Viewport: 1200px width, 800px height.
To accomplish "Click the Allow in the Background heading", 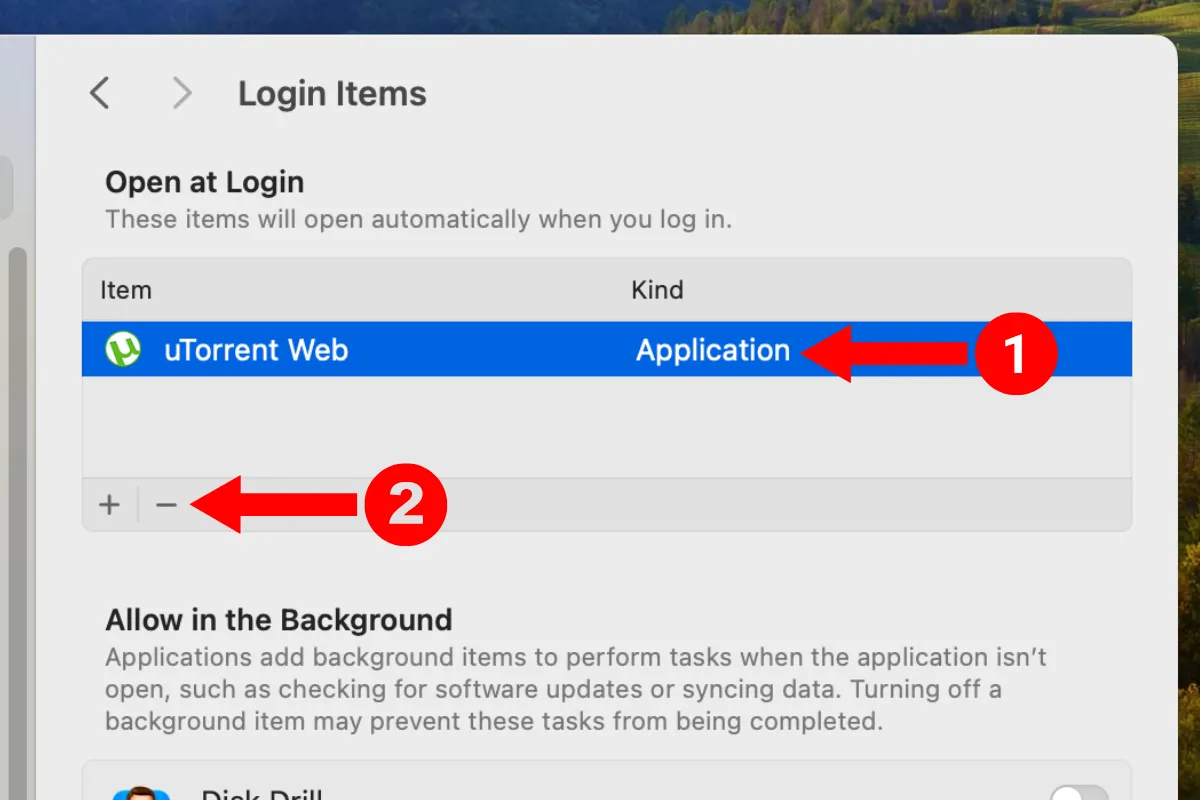I will 278,620.
